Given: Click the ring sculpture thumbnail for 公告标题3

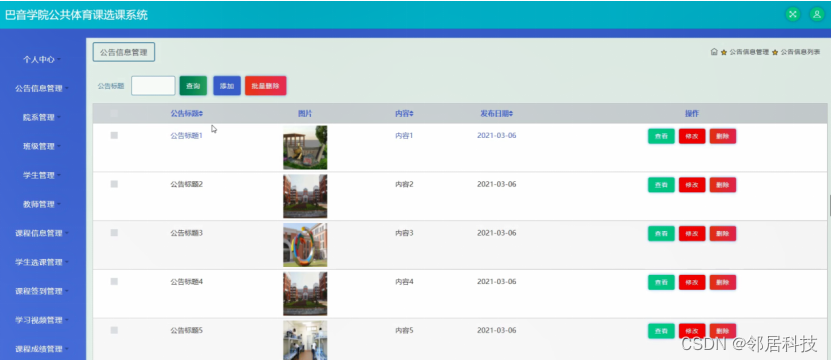Looking at the screenshot, I should click(x=305, y=245).
